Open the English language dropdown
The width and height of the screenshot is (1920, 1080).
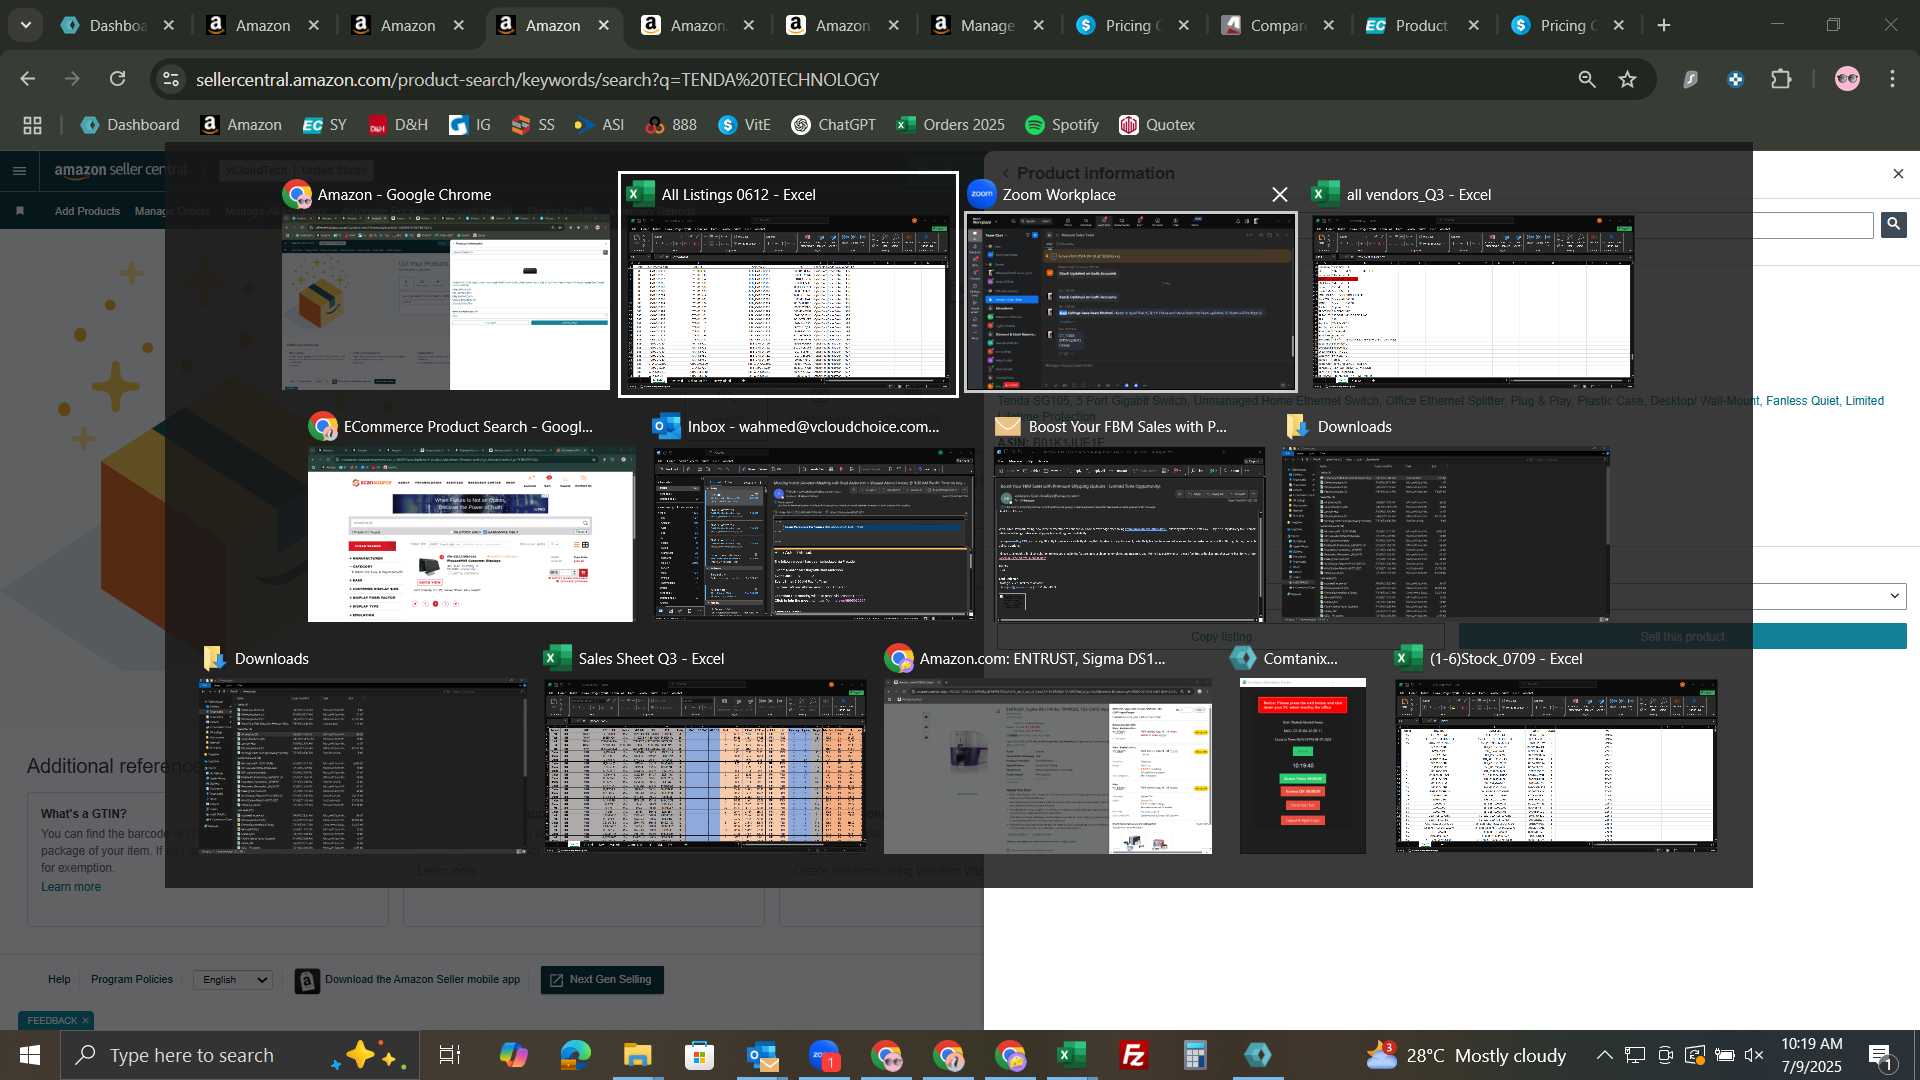234,980
